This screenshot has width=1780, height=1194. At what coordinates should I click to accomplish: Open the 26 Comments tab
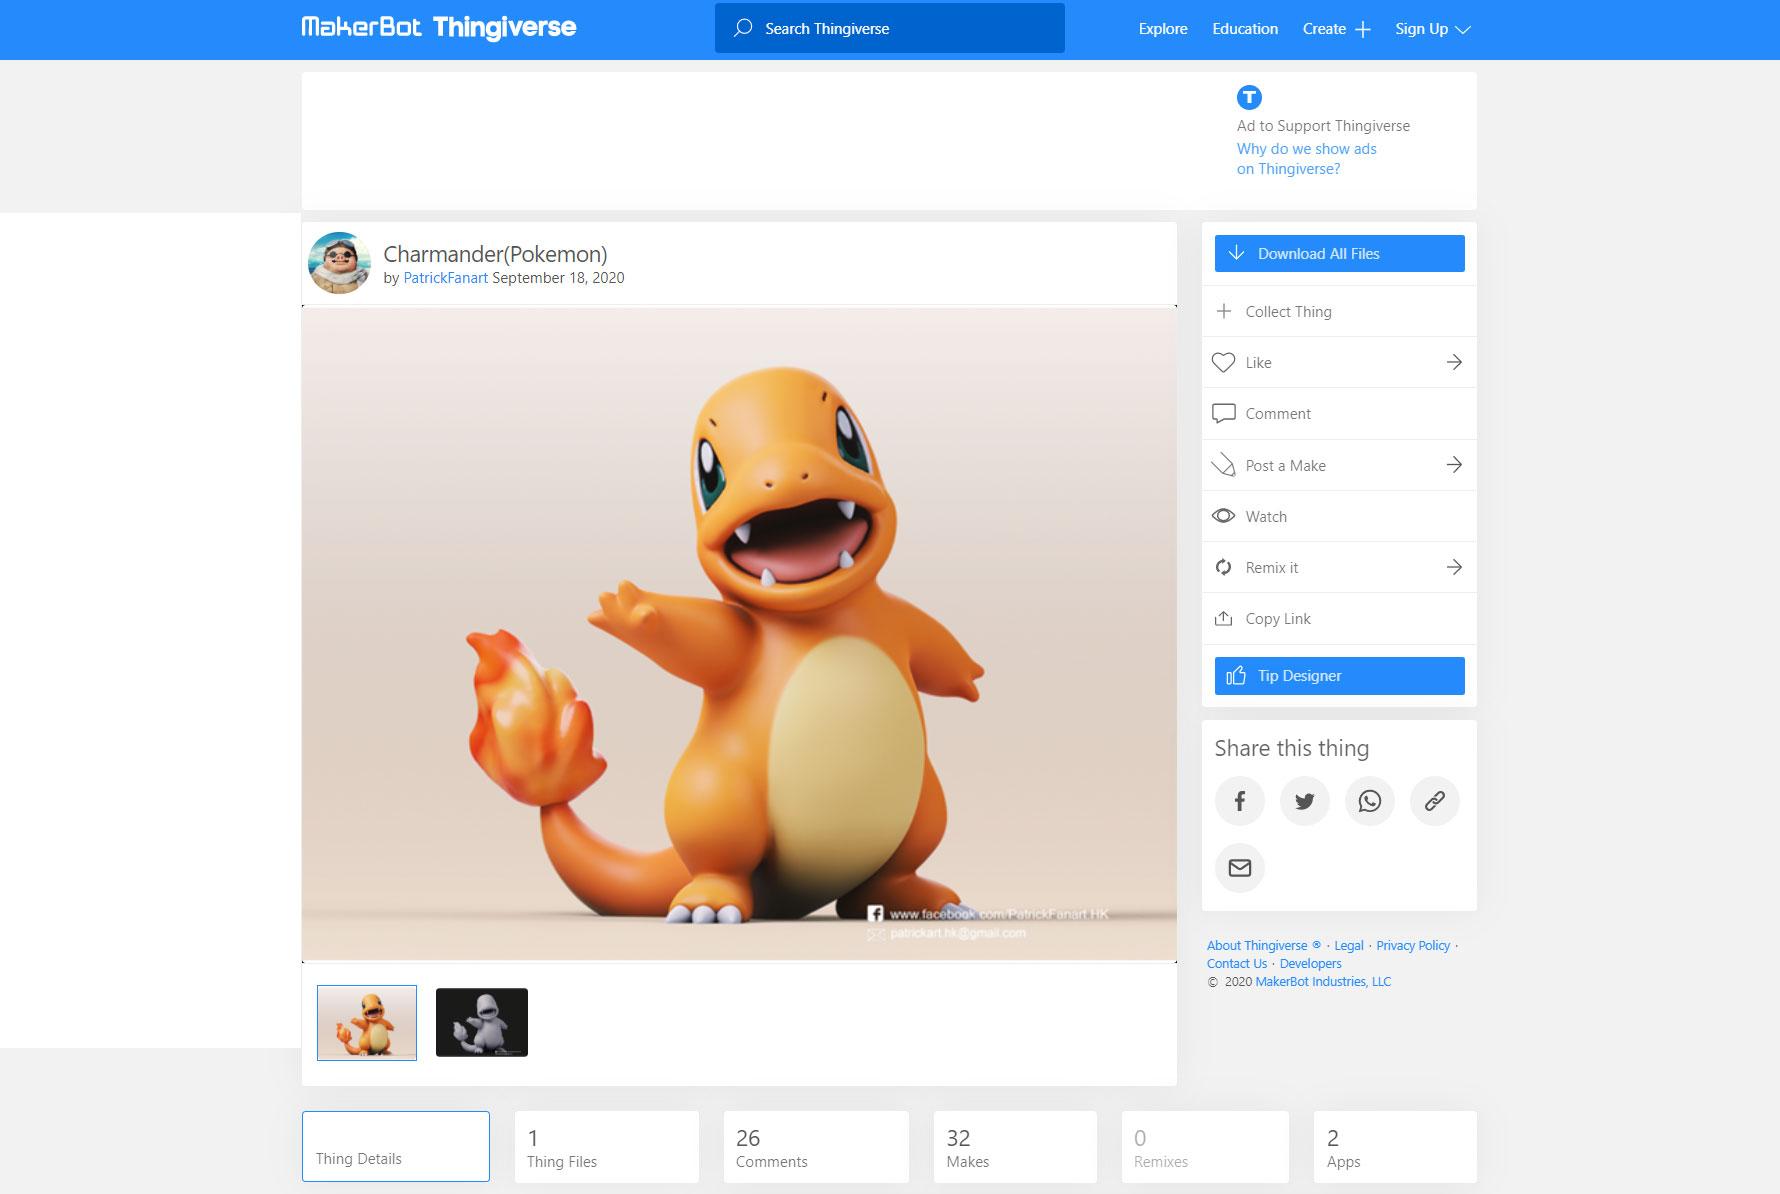[x=816, y=1146]
